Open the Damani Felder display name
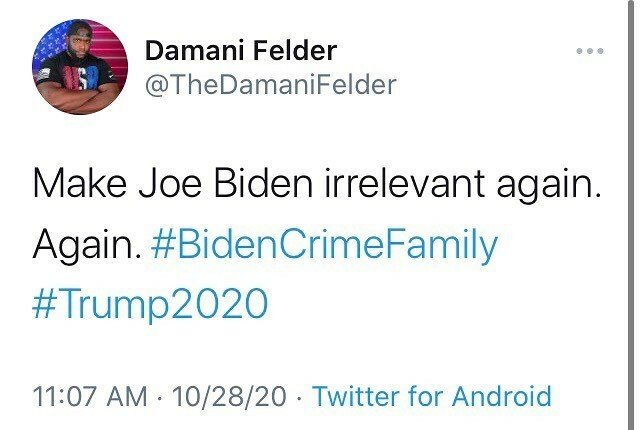The image size is (640, 430). coord(241,50)
